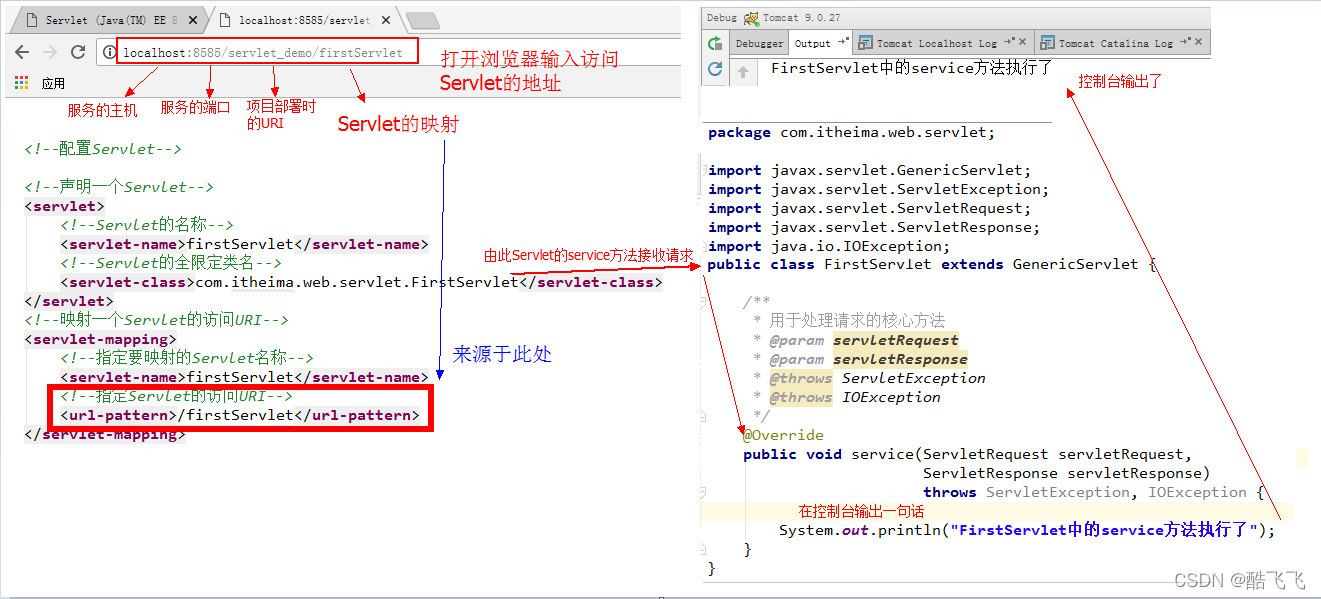Click the package com.itheima.web.servlet line
This screenshot has width=1321, height=599.
pyautogui.click(x=851, y=132)
